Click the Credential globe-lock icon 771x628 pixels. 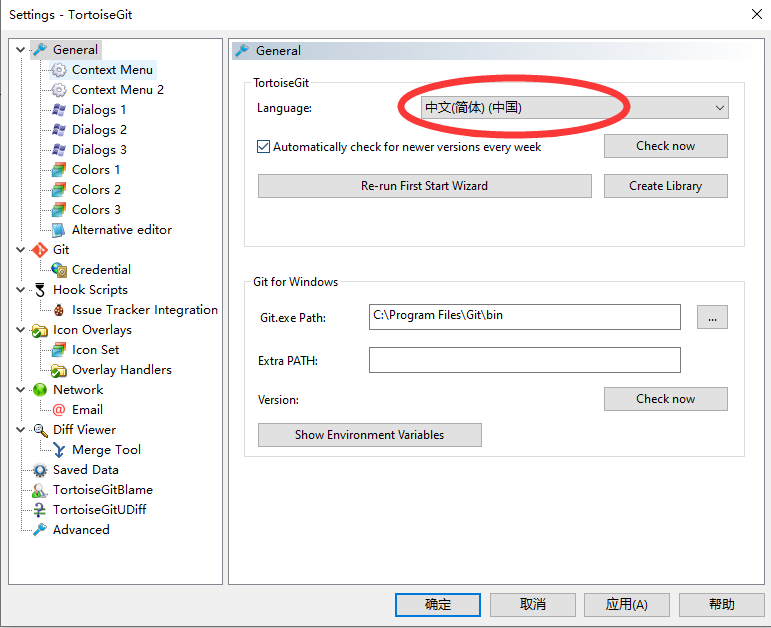pyautogui.click(x=59, y=269)
